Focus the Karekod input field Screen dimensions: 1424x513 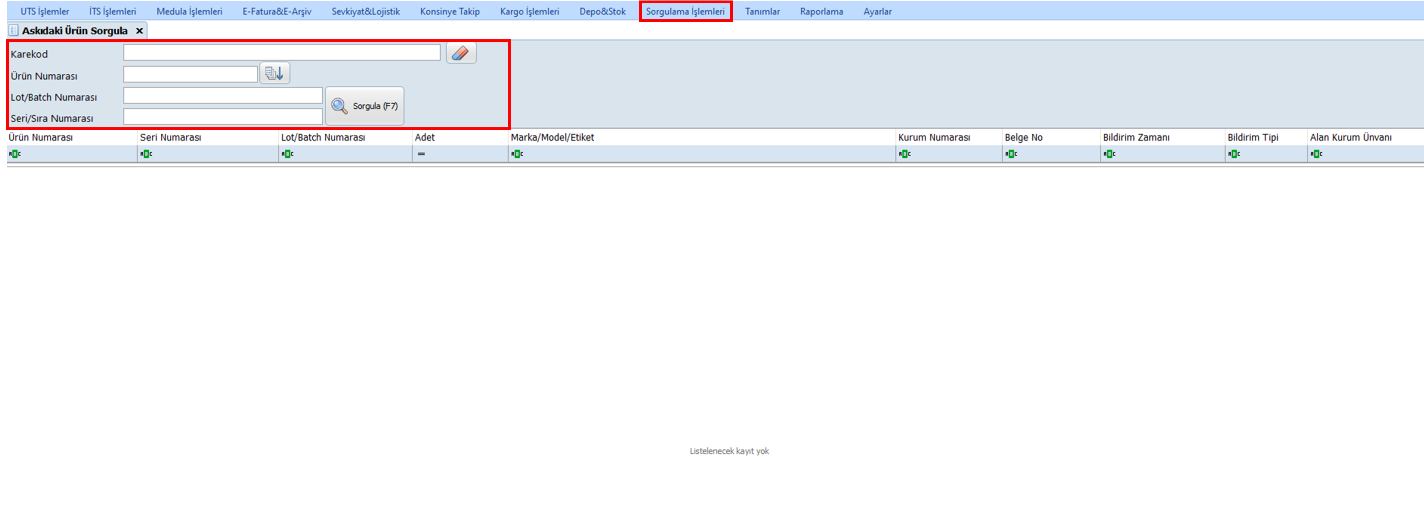click(x=281, y=53)
